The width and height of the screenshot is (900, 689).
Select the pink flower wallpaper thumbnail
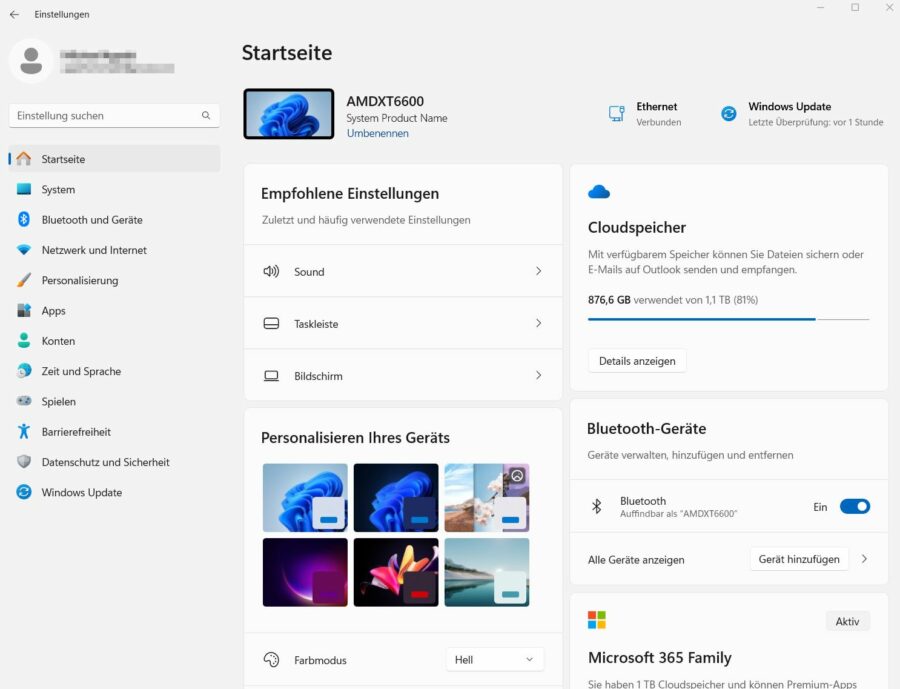[x=395, y=572]
